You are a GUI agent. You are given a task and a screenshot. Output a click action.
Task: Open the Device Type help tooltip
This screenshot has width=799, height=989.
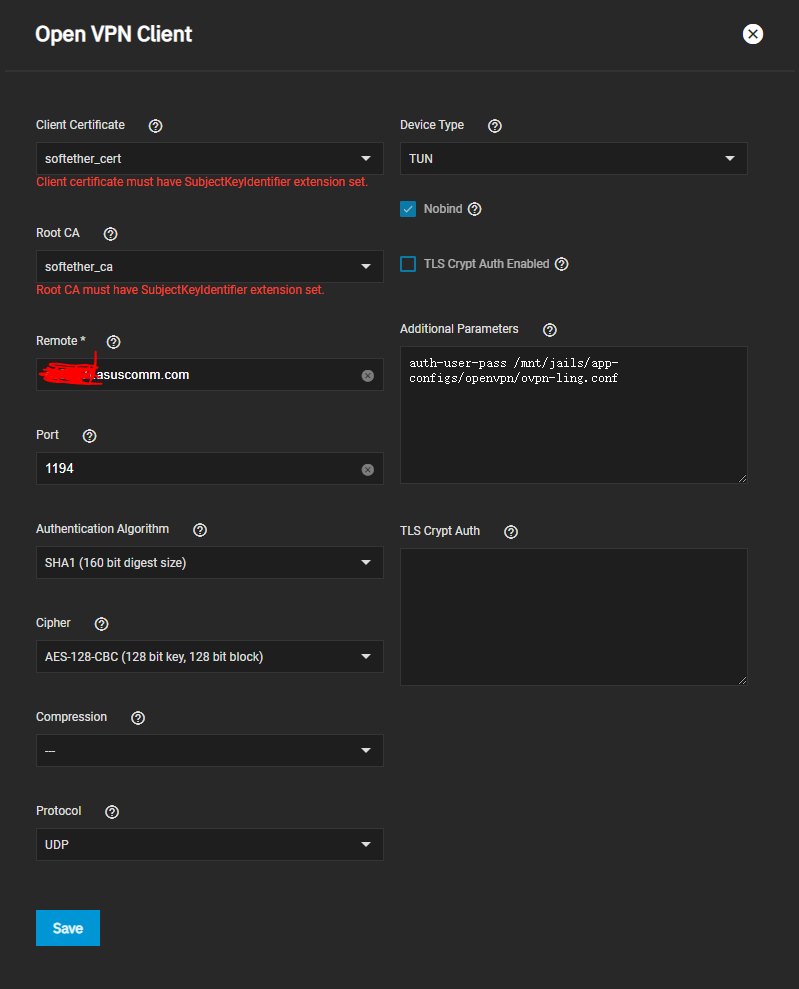pyautogui.click(x=494, y=126)
